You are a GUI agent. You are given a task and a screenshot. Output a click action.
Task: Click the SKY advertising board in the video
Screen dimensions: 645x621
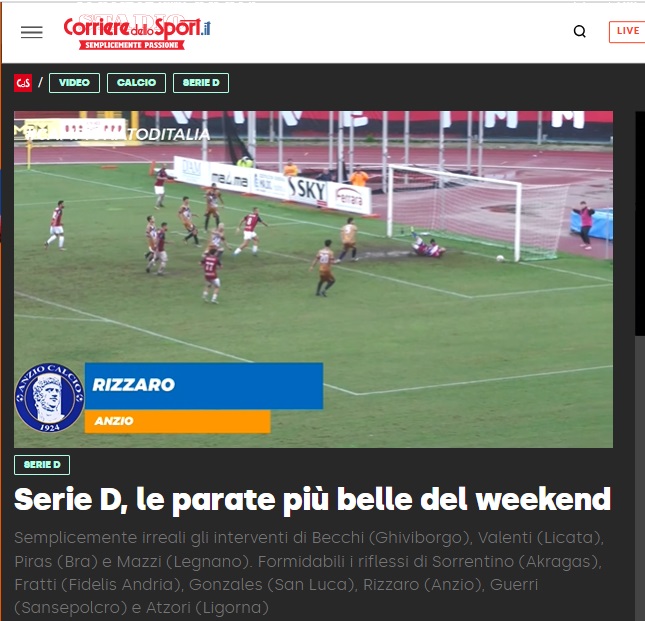tap(307, 190)
